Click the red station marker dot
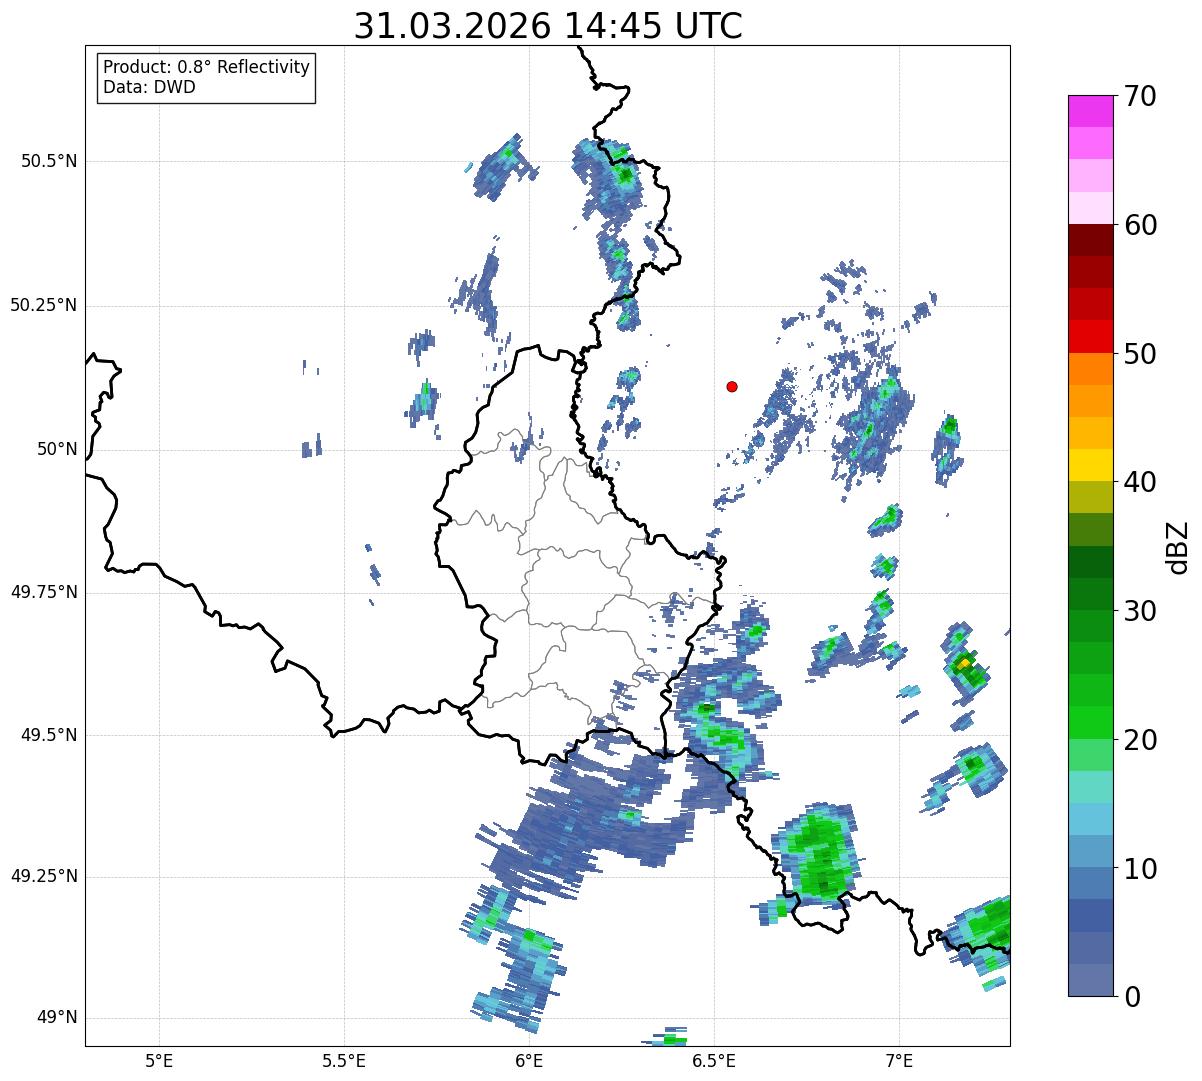 (x=732, y=386)
